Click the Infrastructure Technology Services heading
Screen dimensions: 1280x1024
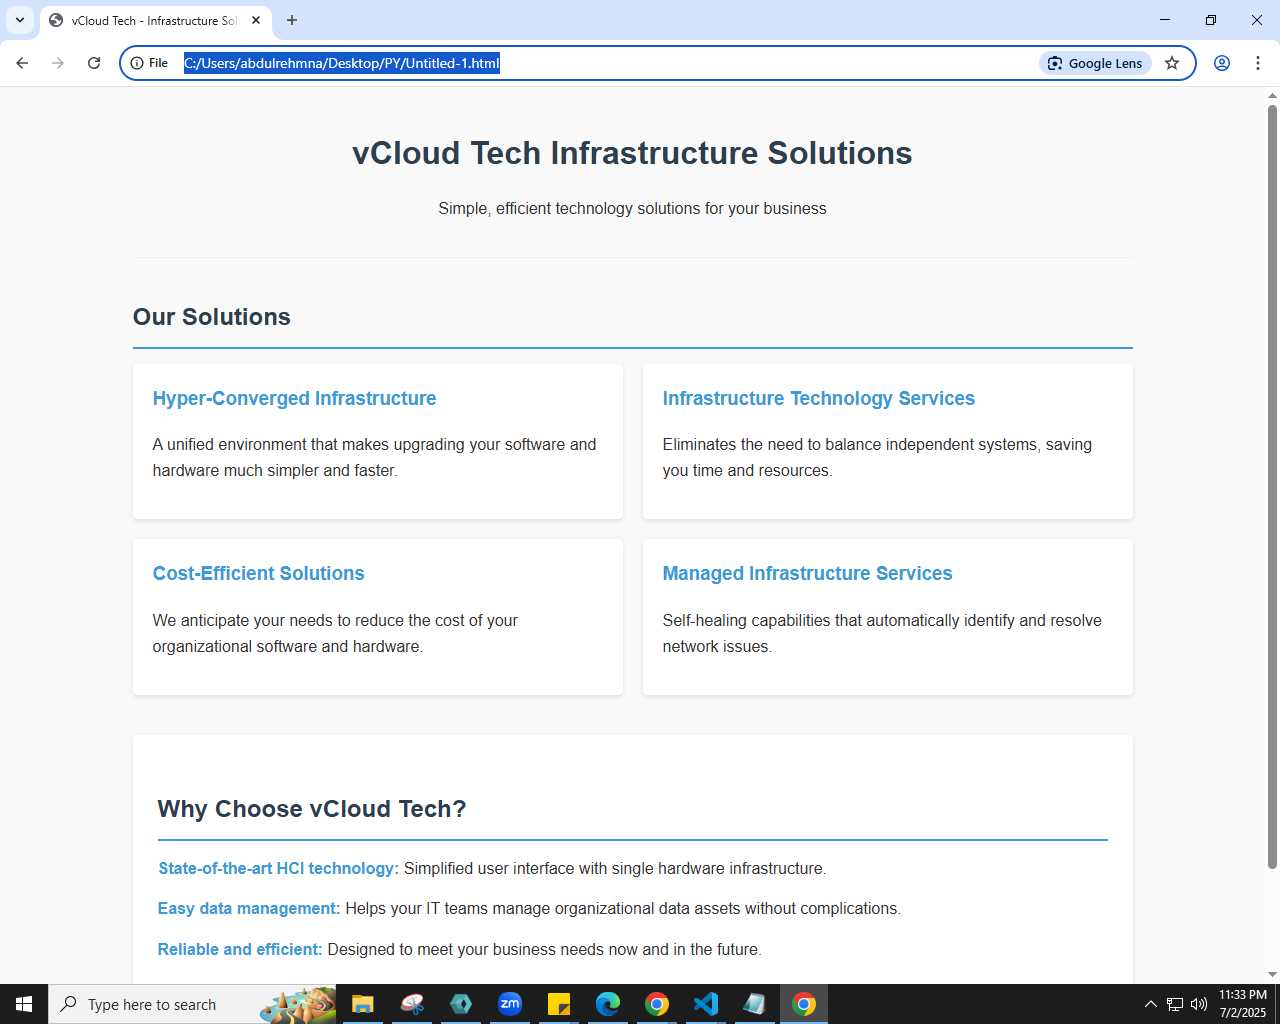818,398
